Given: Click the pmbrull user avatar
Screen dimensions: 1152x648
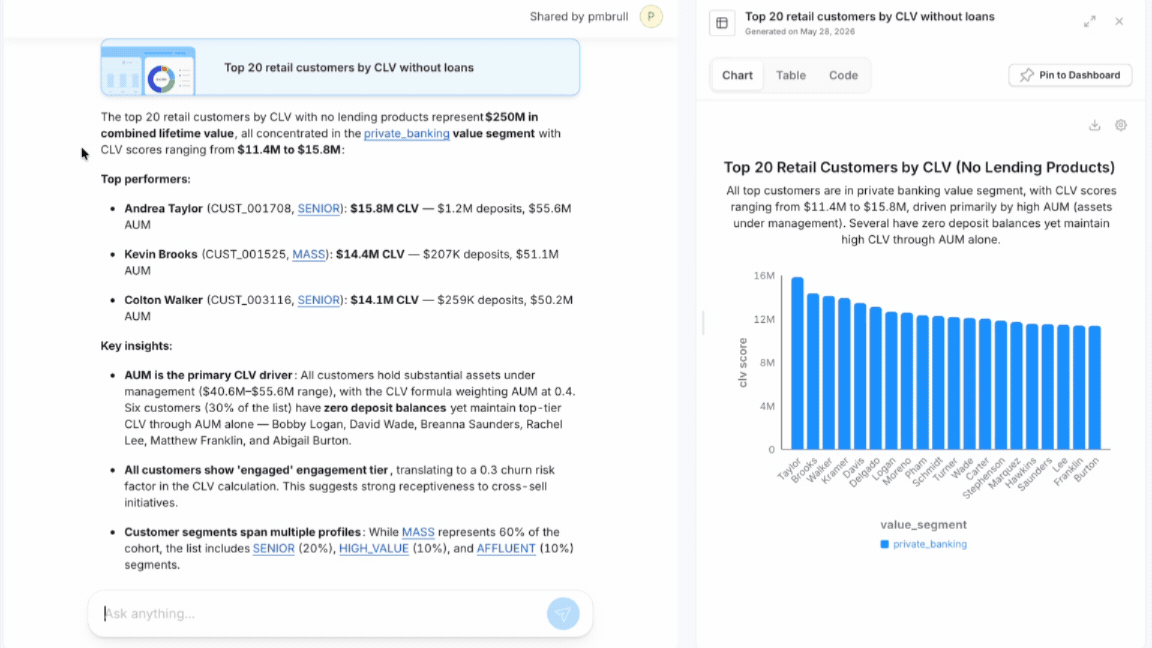Looking at the screenshot, I should 651,16.
